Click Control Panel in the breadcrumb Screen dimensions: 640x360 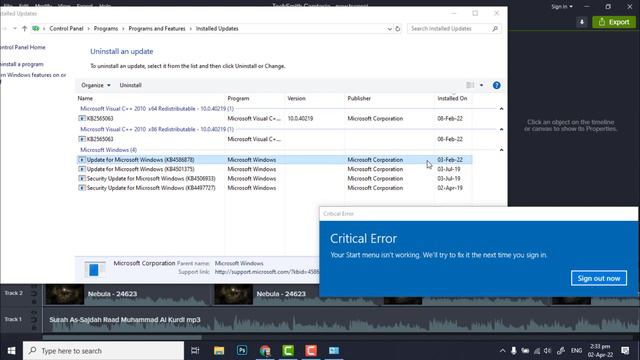pos(66,29)
